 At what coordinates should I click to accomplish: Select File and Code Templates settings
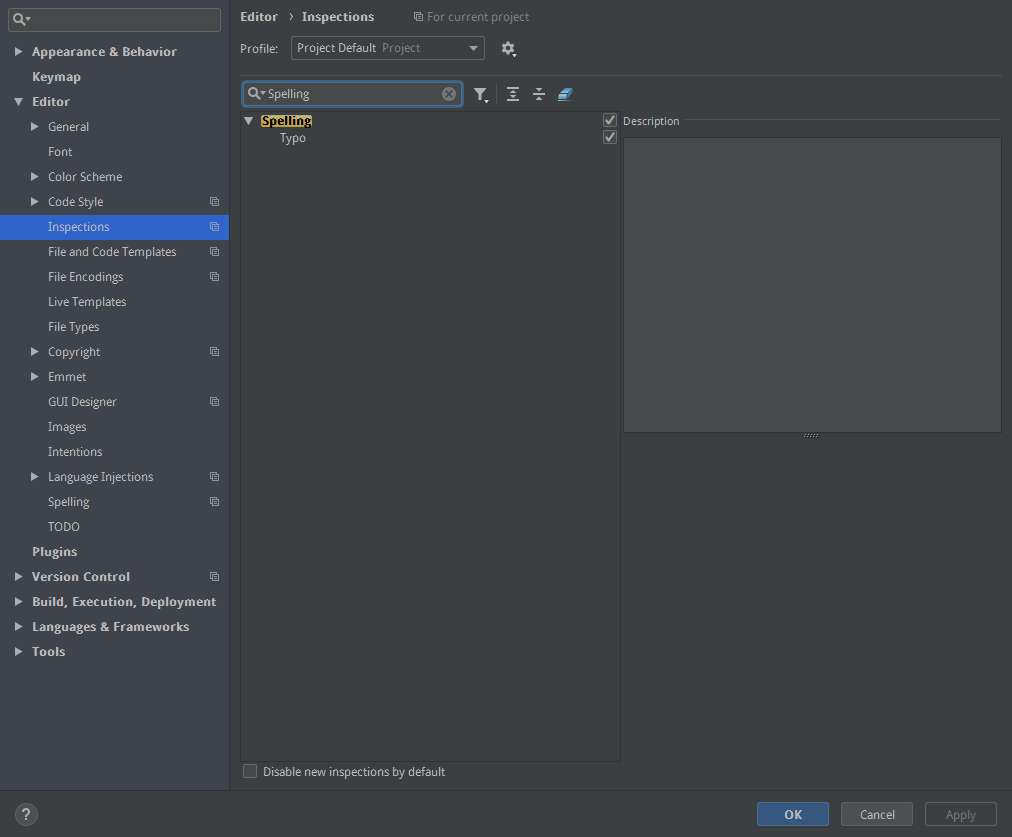click(112, 252)
